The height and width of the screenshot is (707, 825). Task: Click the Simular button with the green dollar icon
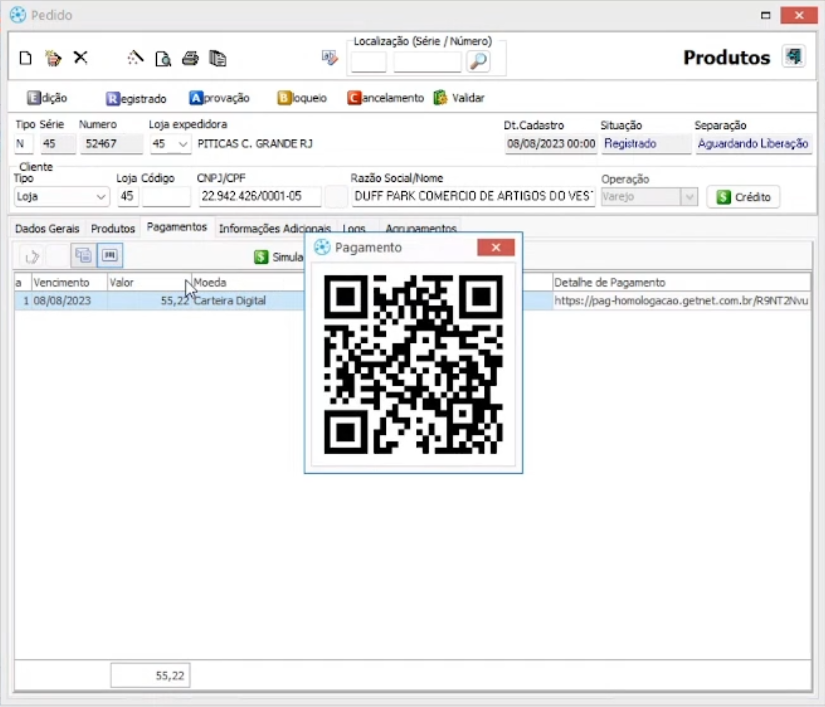279,257
